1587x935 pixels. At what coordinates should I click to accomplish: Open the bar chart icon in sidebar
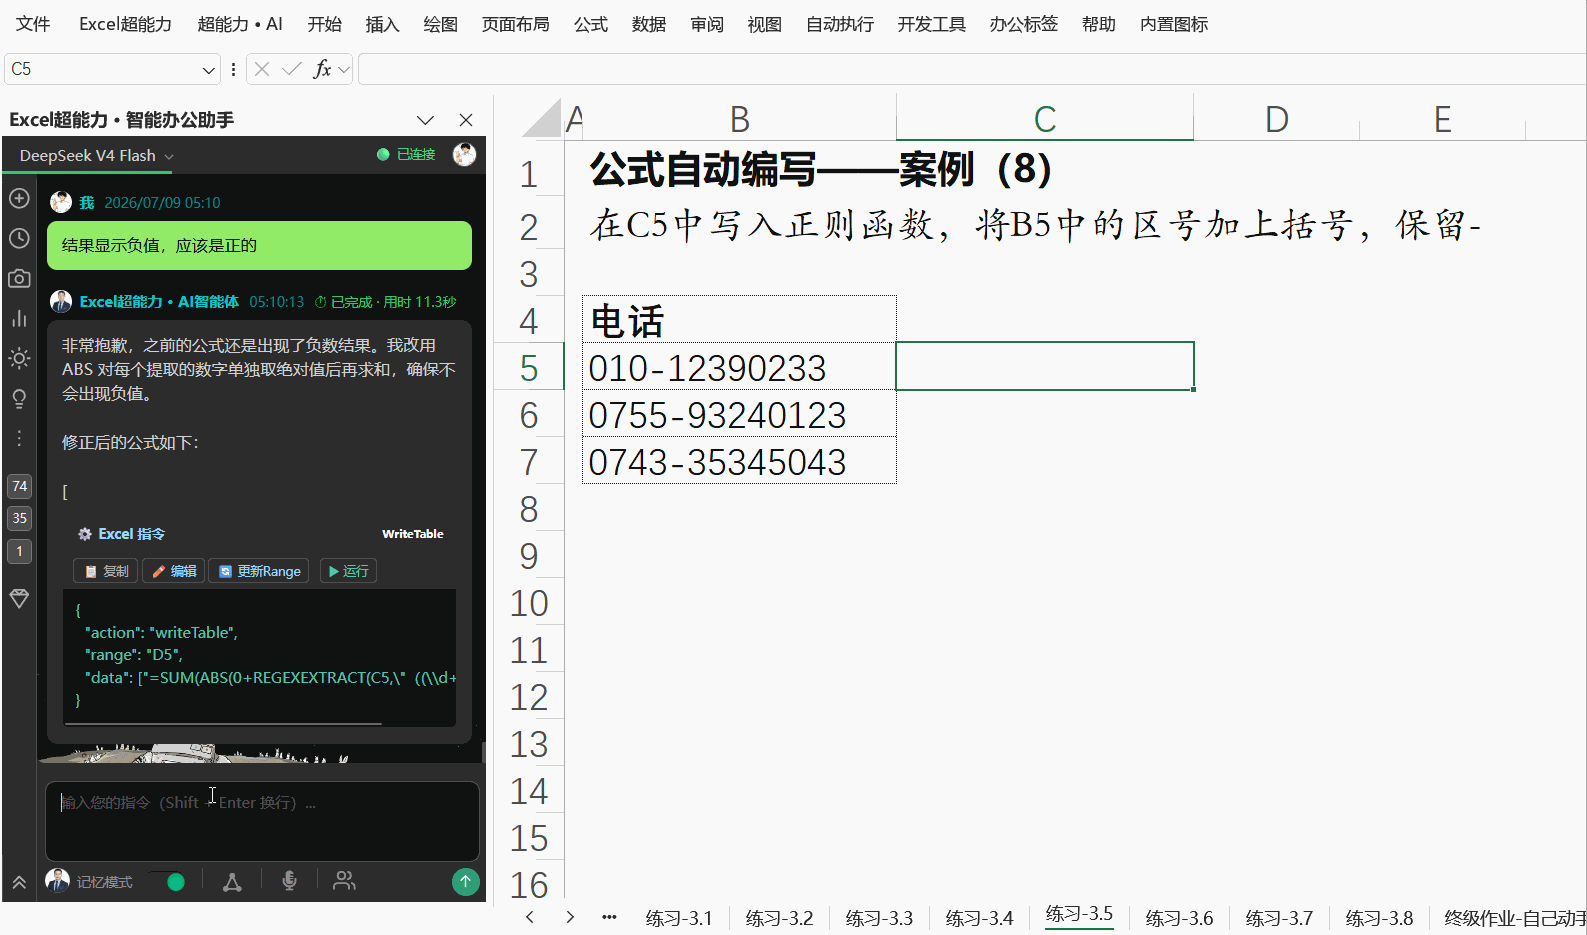19,318
